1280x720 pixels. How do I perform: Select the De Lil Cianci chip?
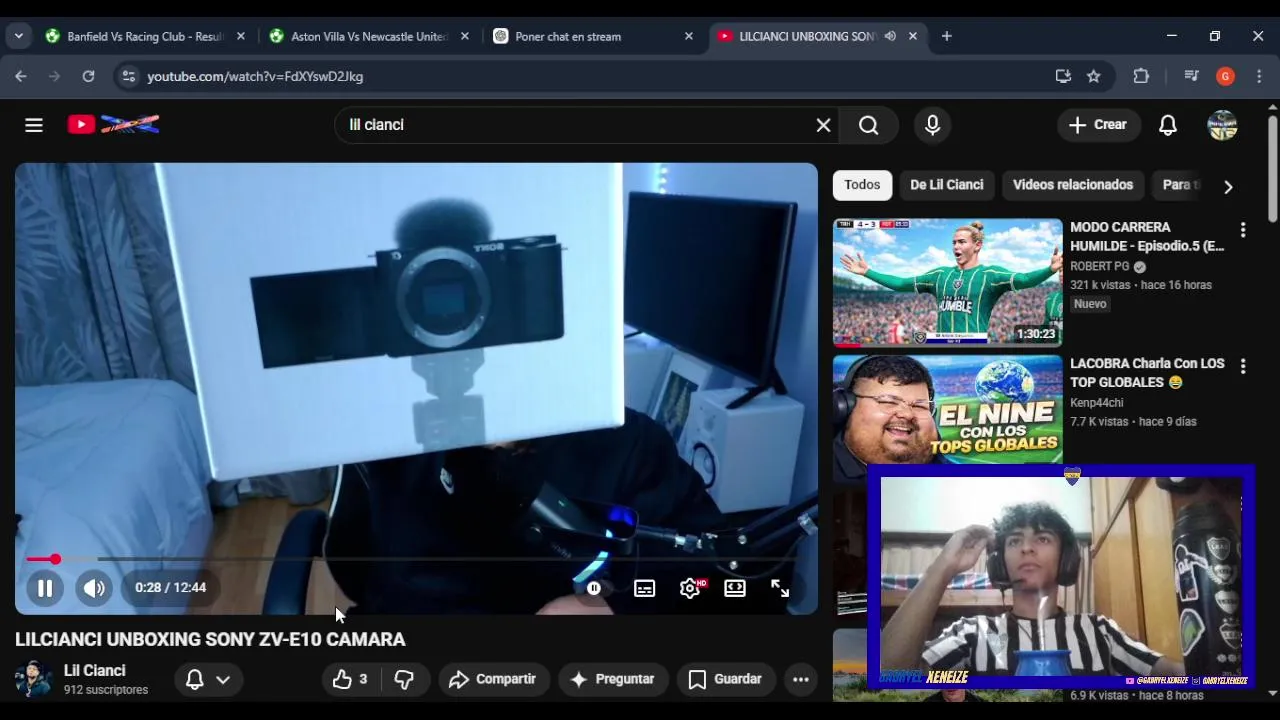(947, 185)
